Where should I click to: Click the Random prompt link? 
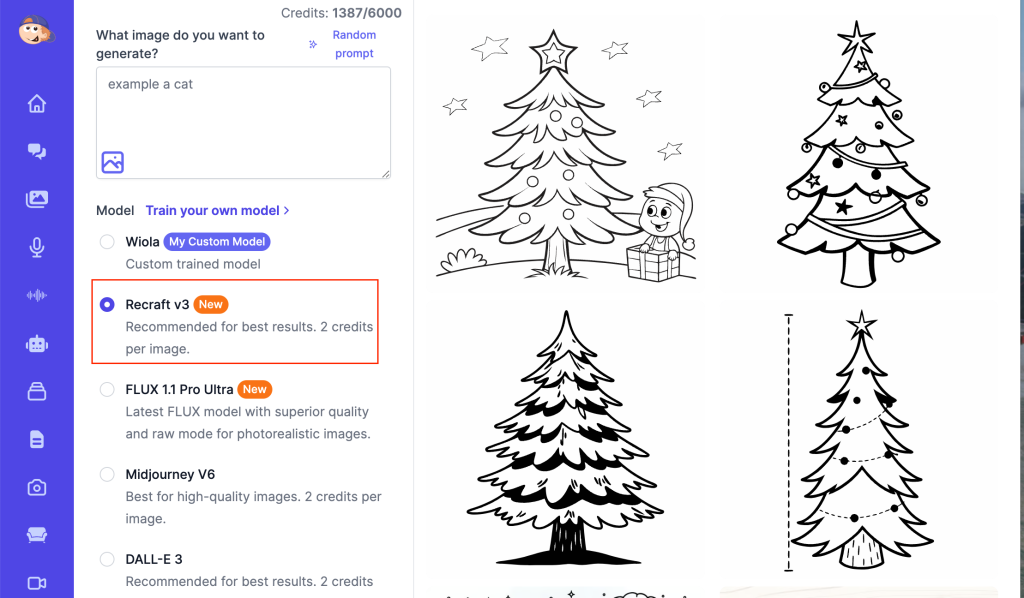click(354, 44)
